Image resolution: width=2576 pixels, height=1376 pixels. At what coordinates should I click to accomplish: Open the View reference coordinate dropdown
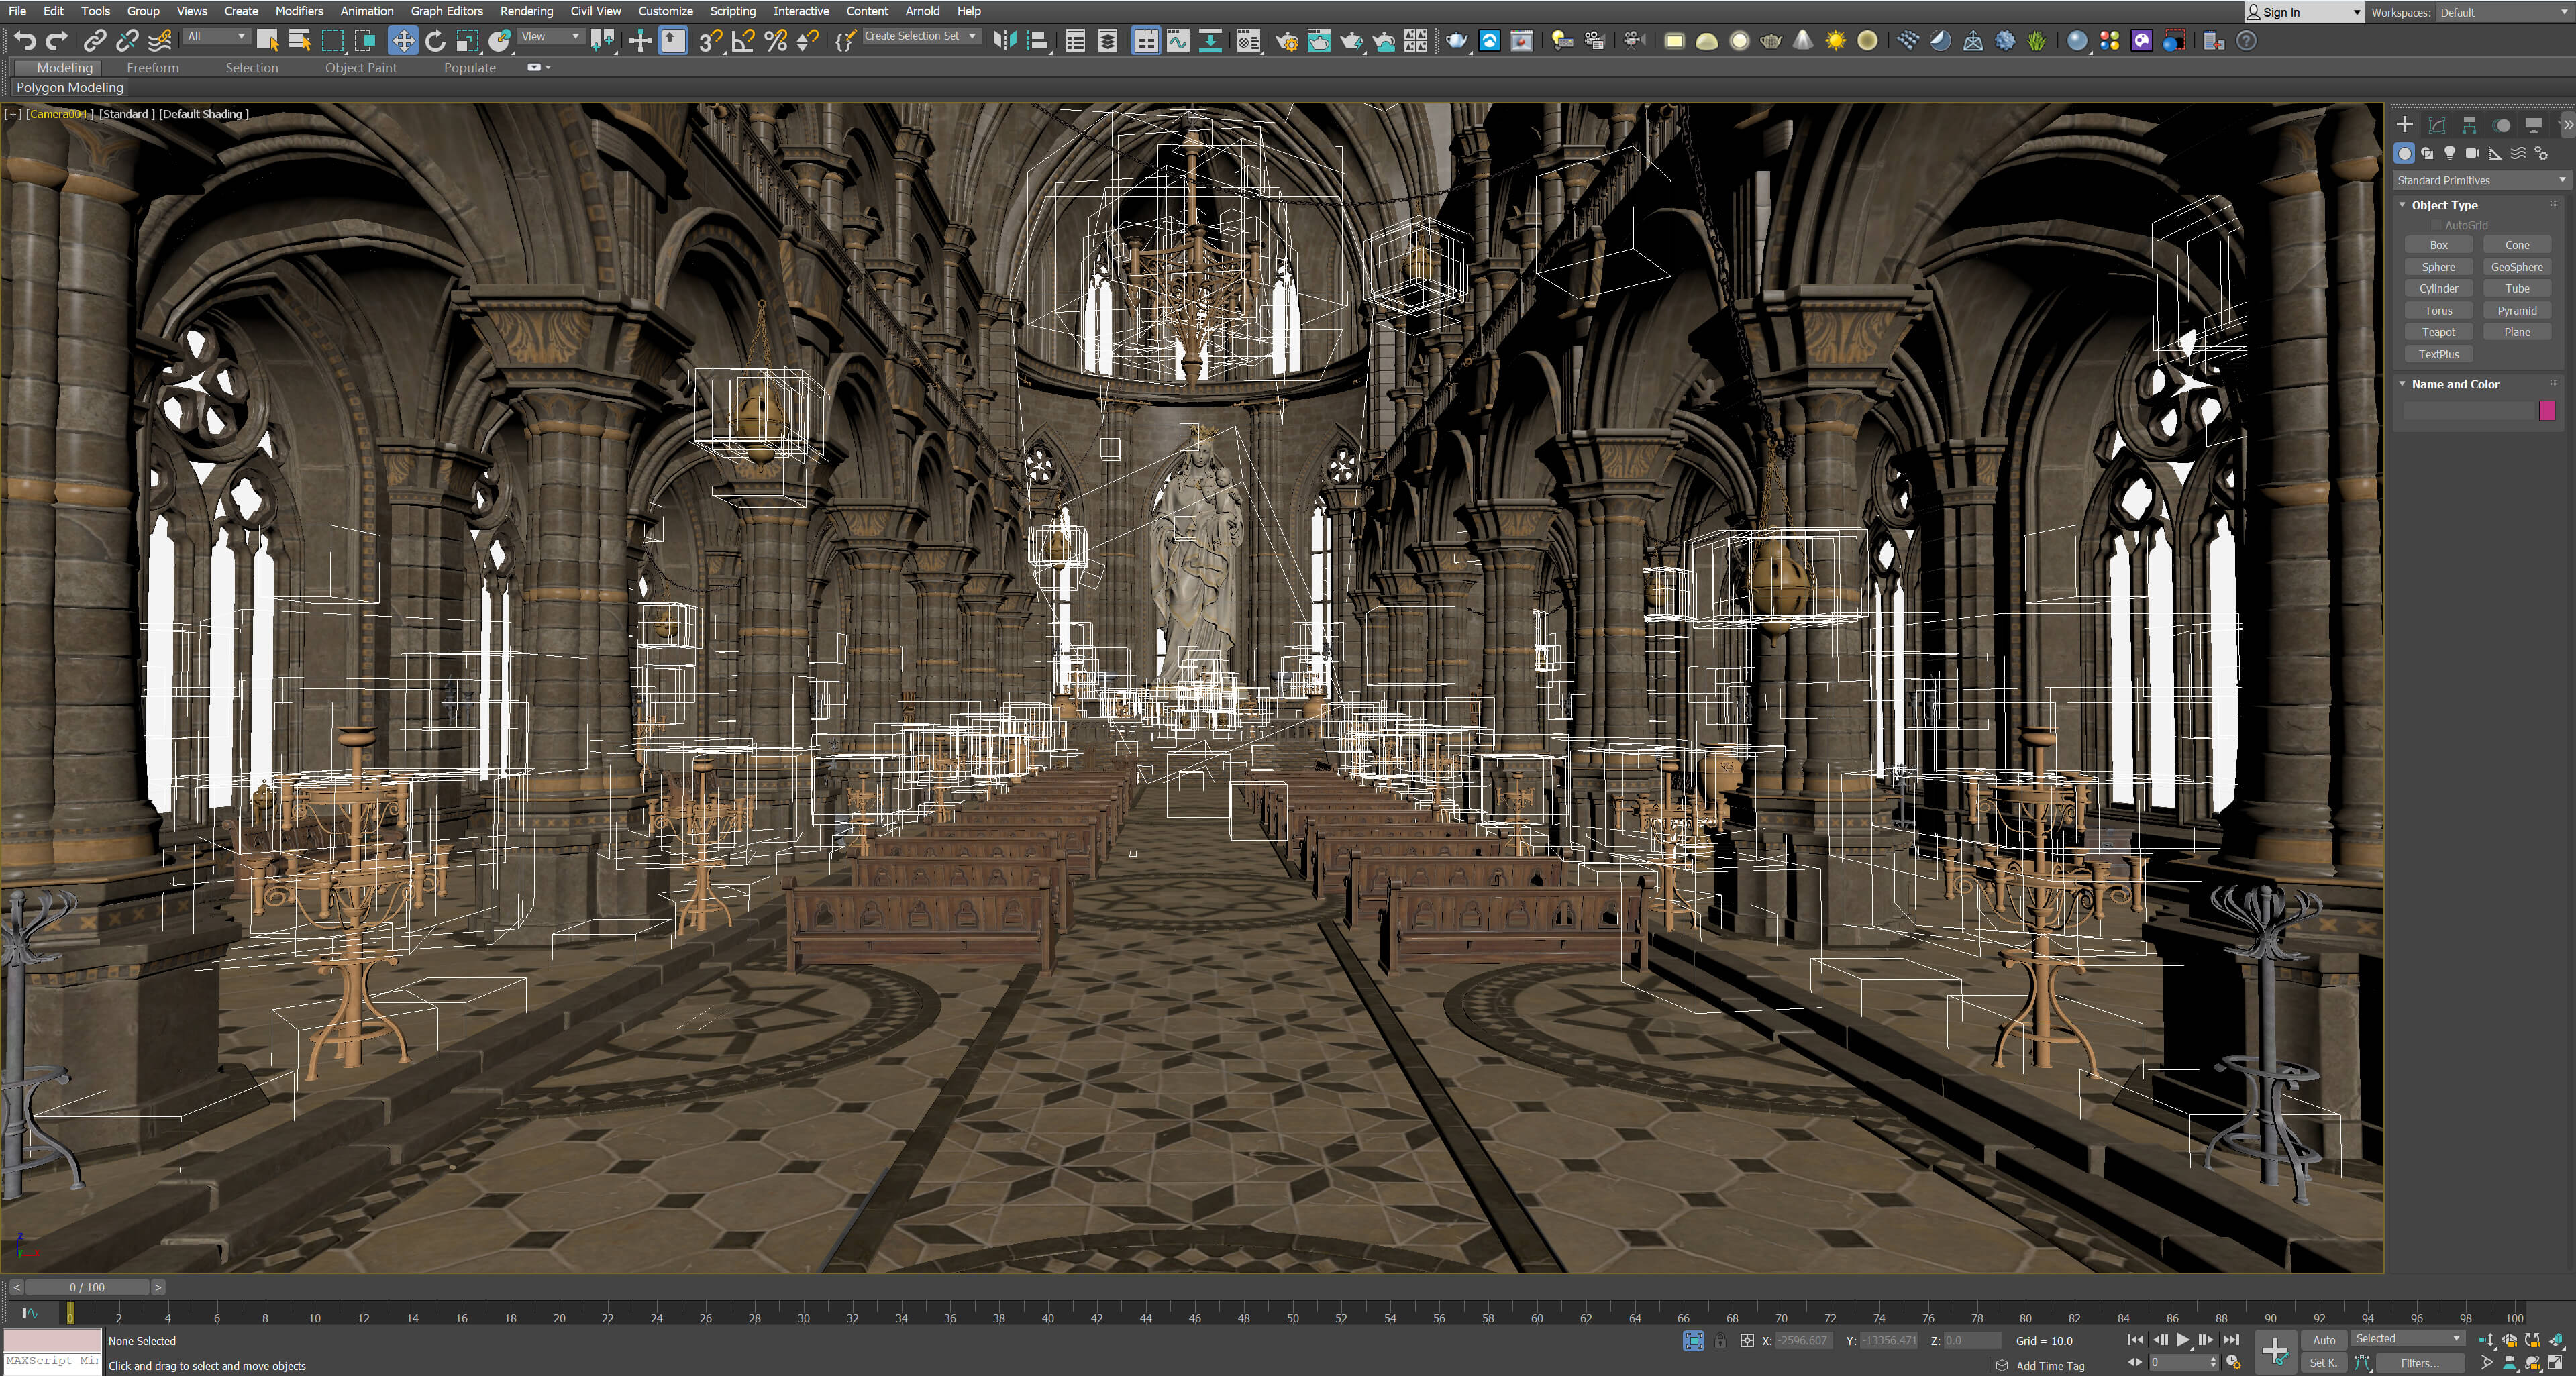[x=550, y=36]
